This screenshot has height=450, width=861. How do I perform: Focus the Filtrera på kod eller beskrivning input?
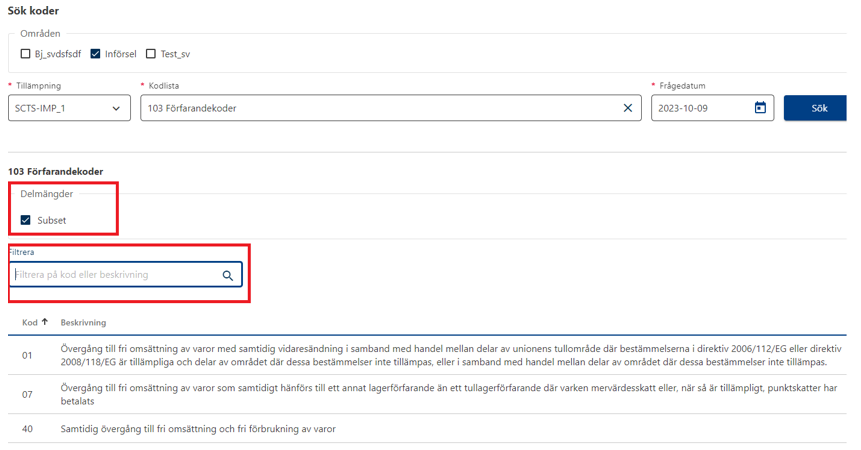click(x=115, y=275)
